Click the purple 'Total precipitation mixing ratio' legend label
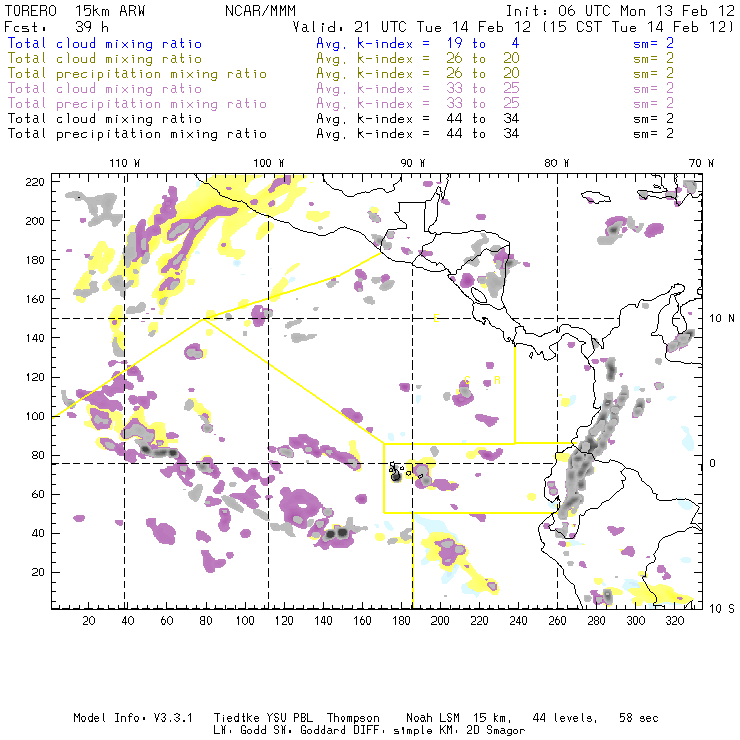Screen dimensions: 740x740 pos(137,104)
